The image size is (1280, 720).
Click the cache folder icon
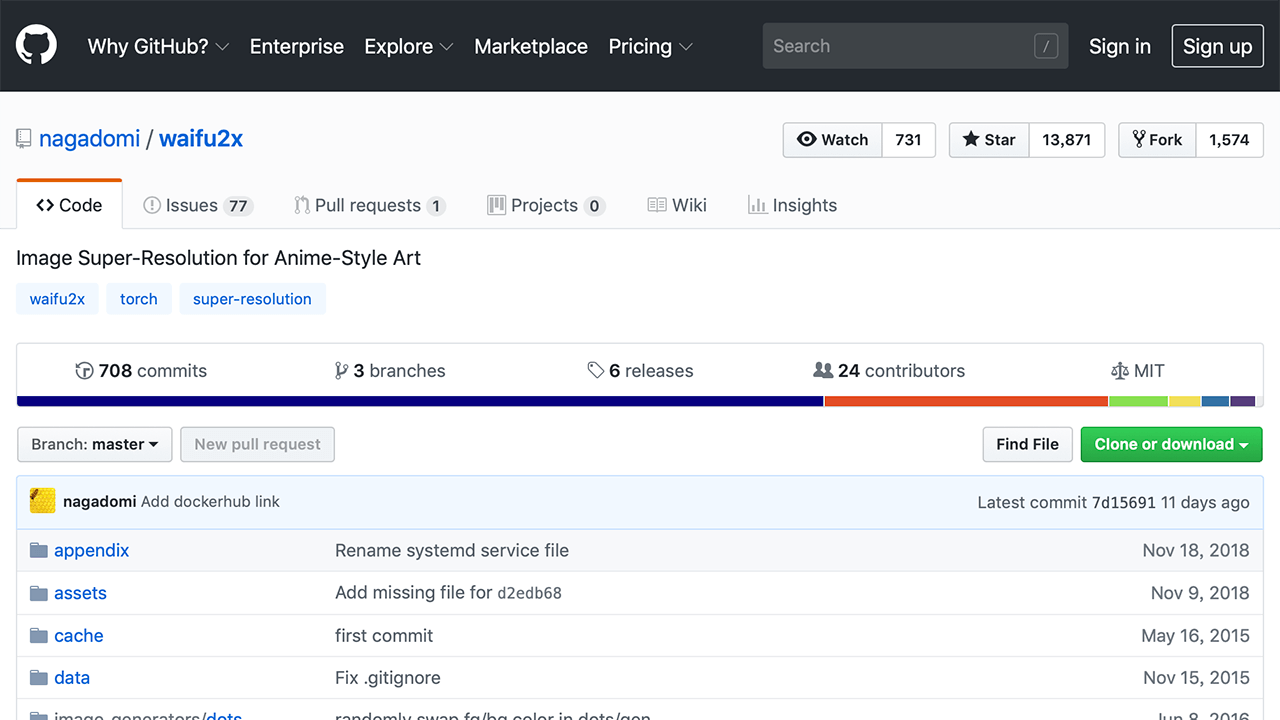[x=39, y=636]
